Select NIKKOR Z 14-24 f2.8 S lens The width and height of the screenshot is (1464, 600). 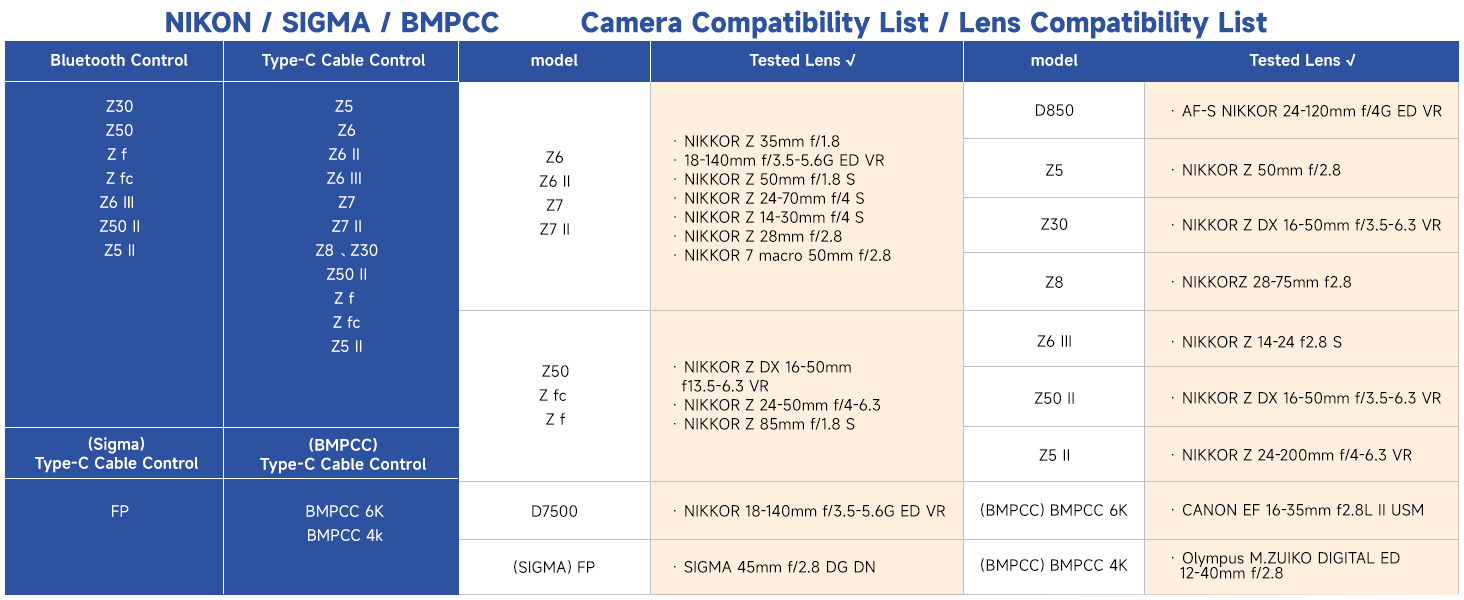pyautogui.click(x=1261, y=342)
